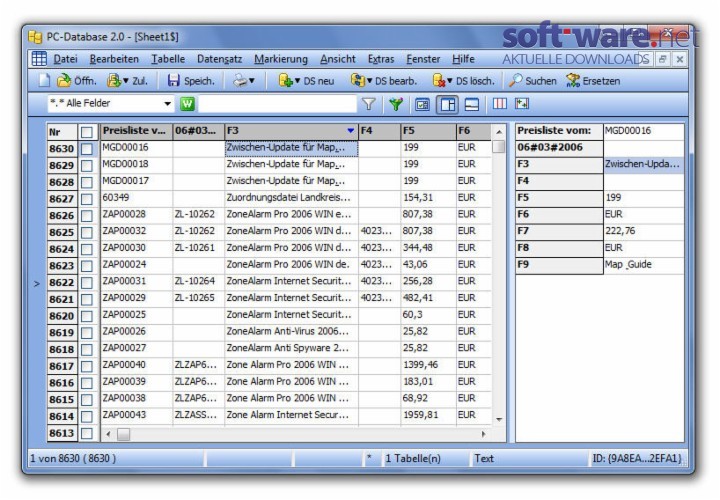
Task: Click the green W search mode icon
Action: pyautogui.click(x=187, y=104)
